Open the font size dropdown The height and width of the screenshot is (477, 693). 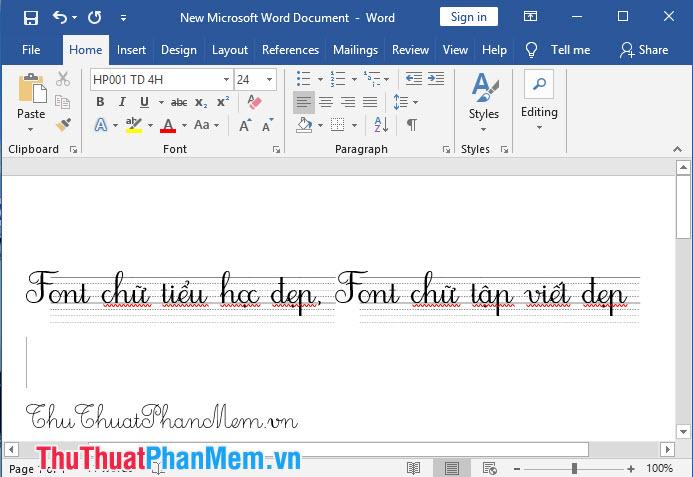(270, 79)
